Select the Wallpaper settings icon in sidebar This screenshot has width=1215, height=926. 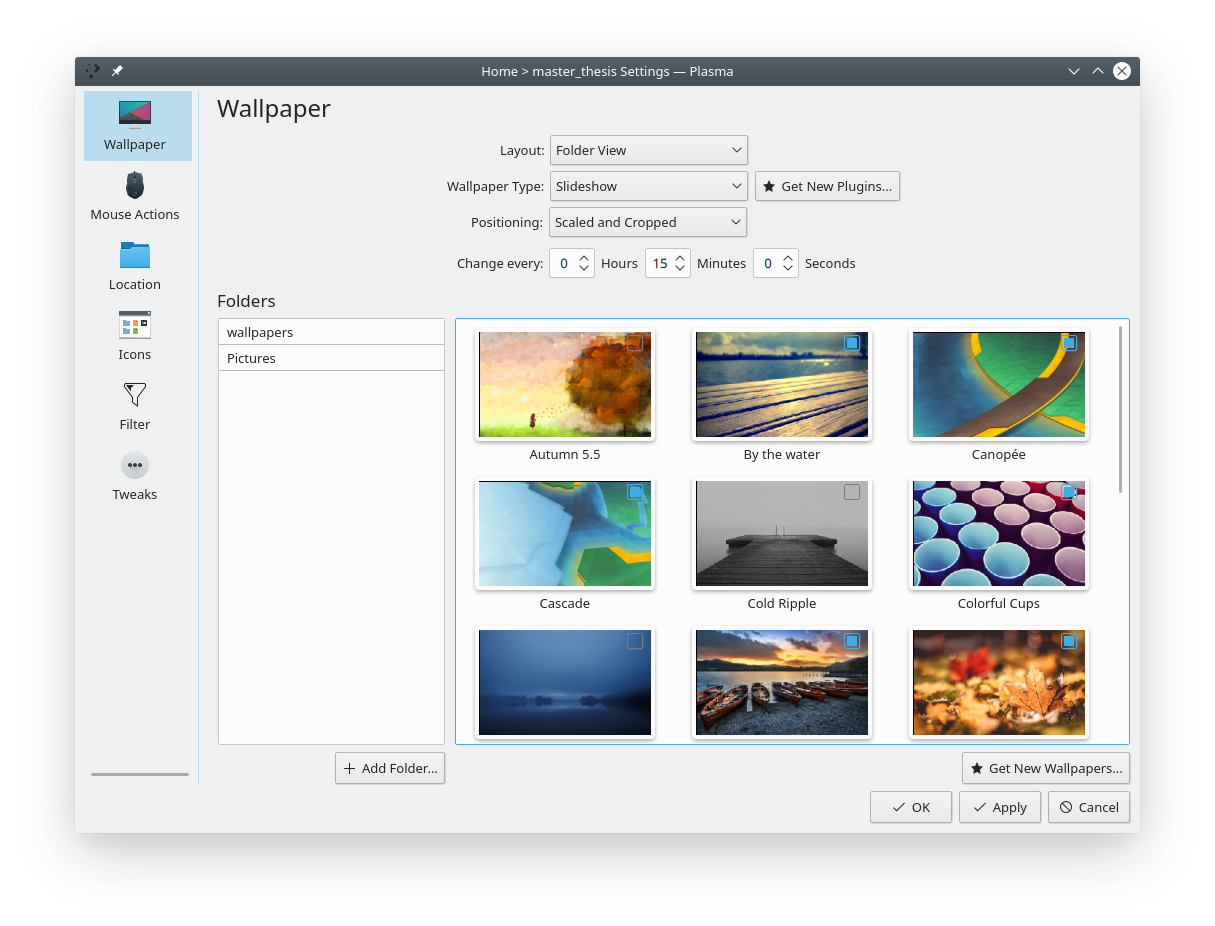(137, 125)
